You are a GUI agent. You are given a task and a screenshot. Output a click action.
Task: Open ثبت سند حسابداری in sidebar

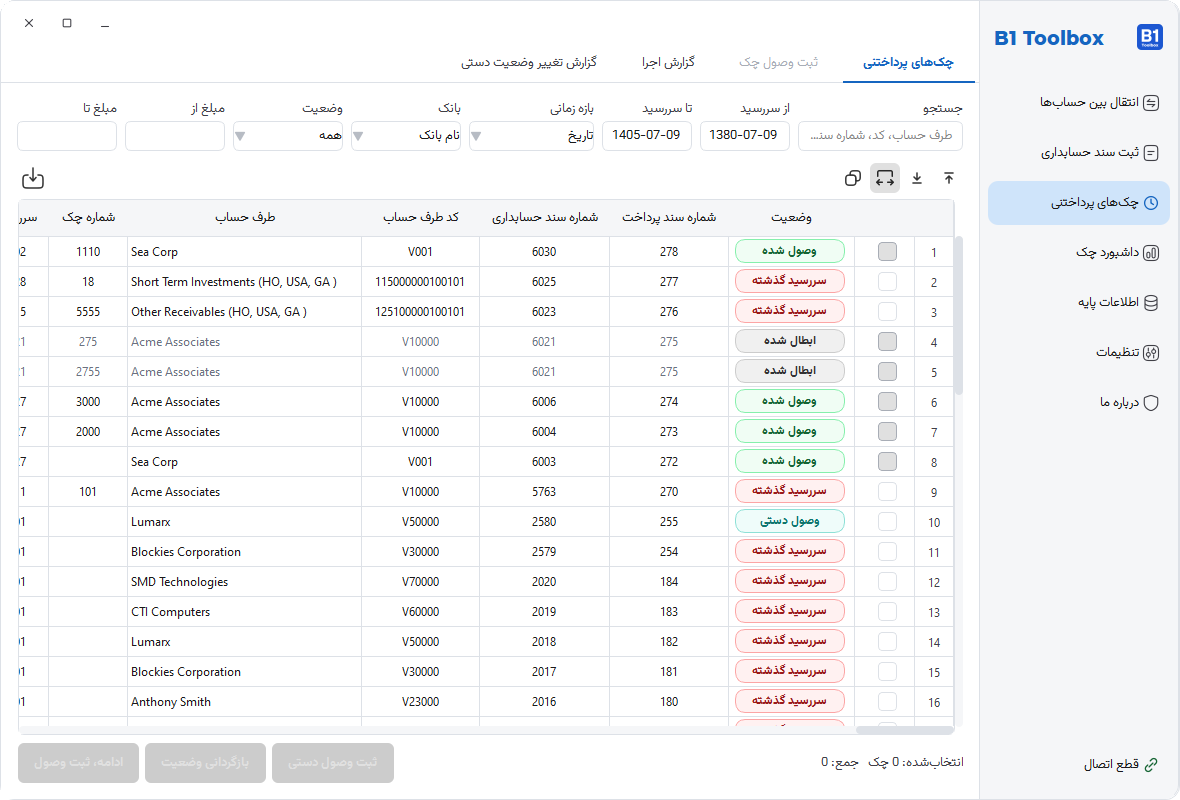pos(1079,153)
